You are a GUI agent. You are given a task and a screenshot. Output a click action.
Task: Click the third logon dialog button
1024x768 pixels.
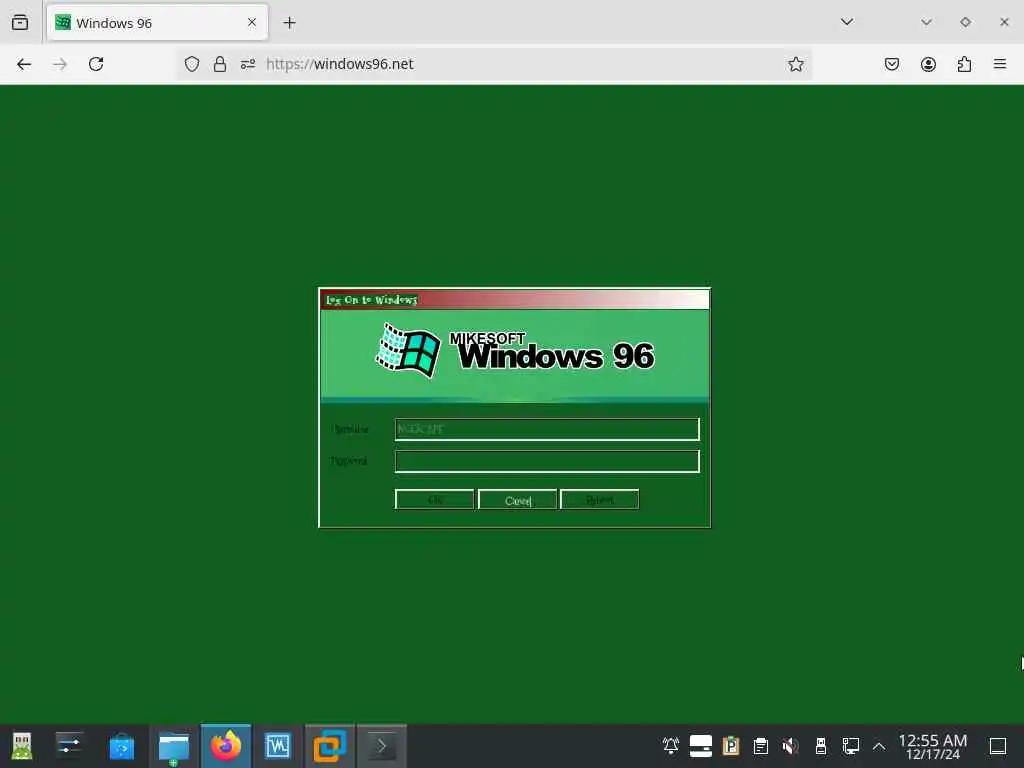coord(600,500)
